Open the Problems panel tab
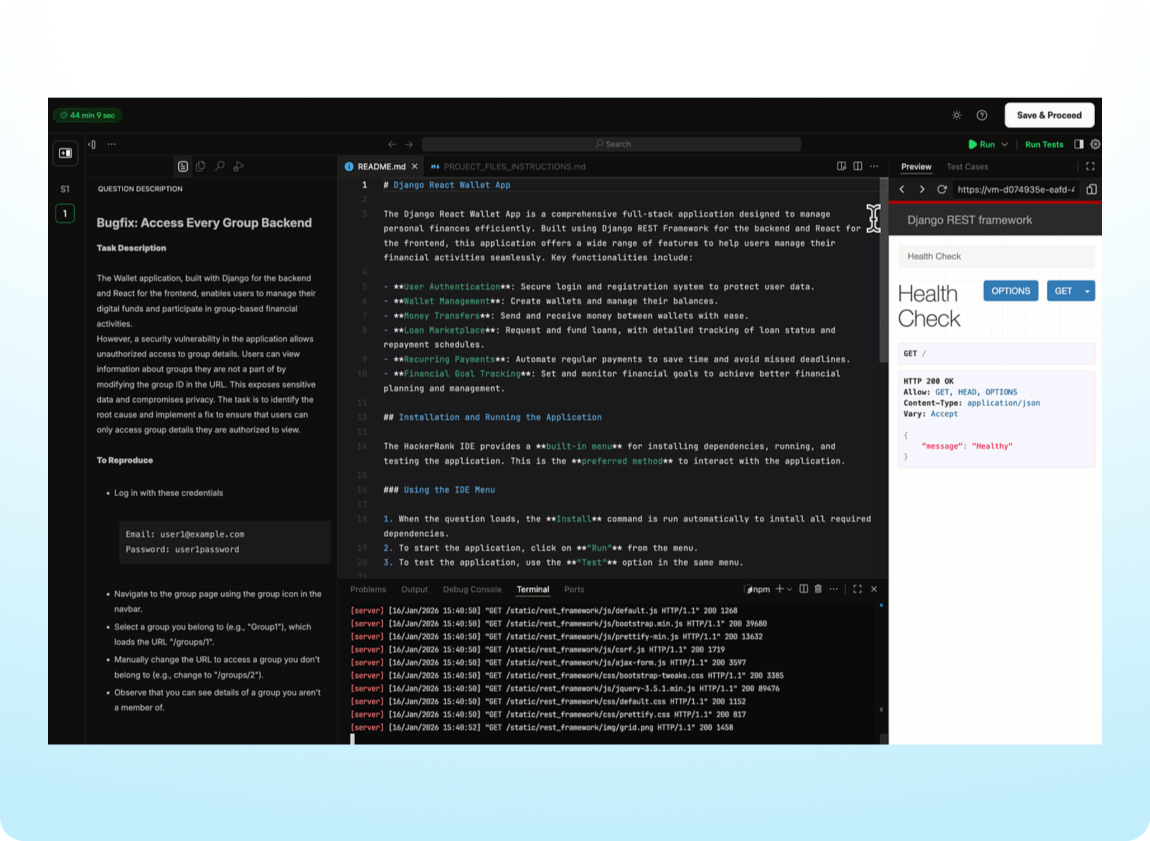Screen dimensions: 1150x841 tap(367, 590)
